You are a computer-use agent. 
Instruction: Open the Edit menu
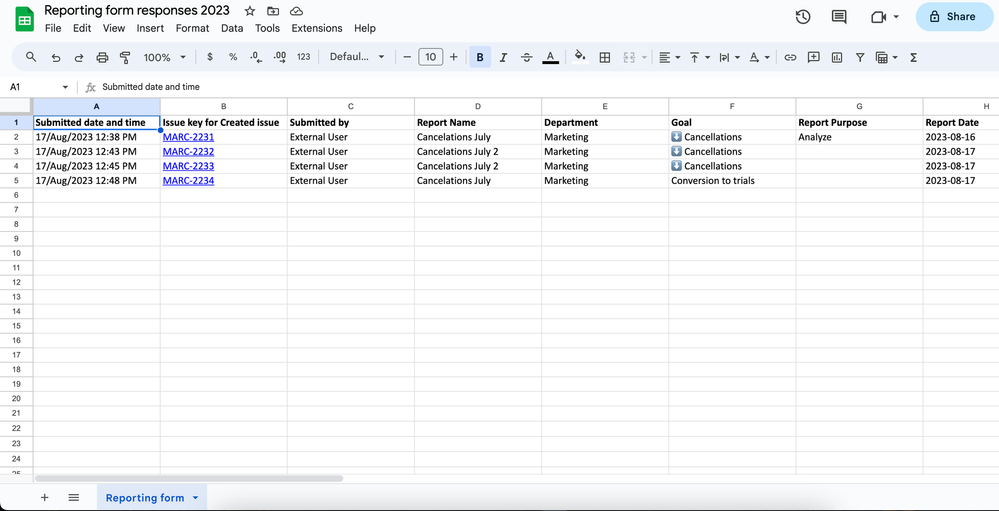pos(82,28)
